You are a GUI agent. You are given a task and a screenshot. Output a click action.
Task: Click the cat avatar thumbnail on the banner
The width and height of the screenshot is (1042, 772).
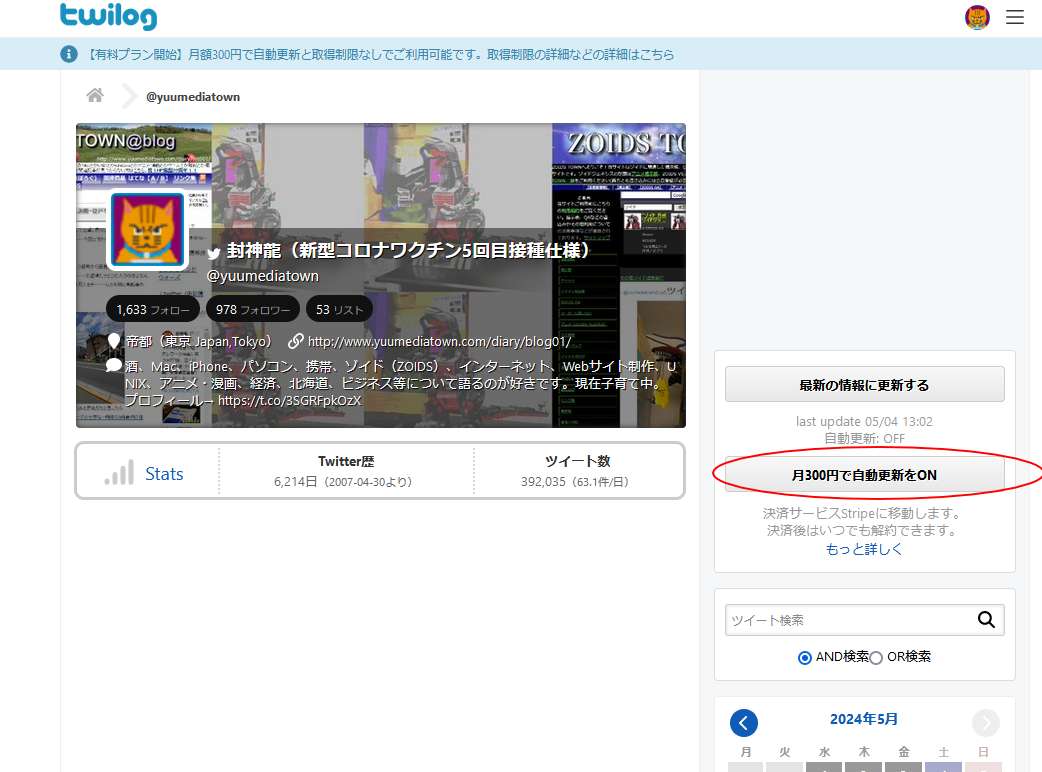click(x=147, y=230)
